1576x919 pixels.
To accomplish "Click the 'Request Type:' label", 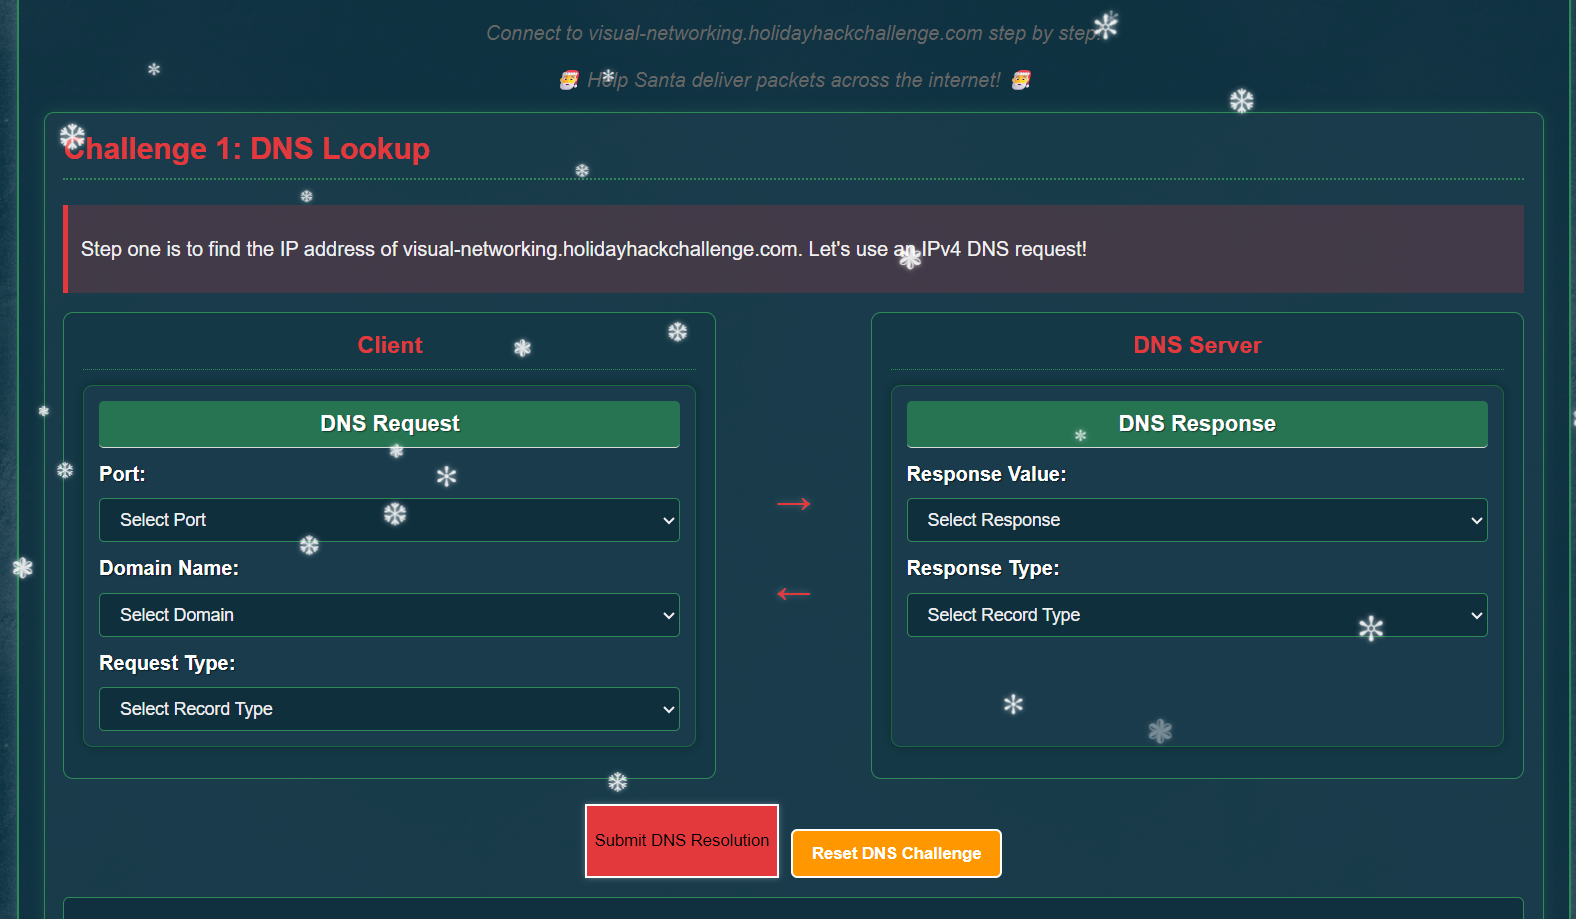I will [x=167, y=663].
